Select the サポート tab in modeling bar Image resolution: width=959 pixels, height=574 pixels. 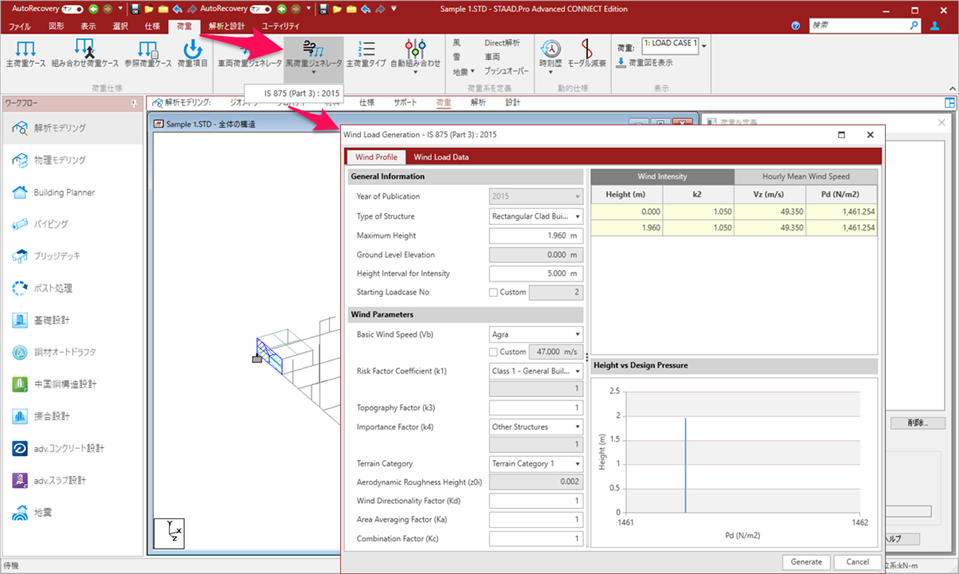(x=405, y=103)
